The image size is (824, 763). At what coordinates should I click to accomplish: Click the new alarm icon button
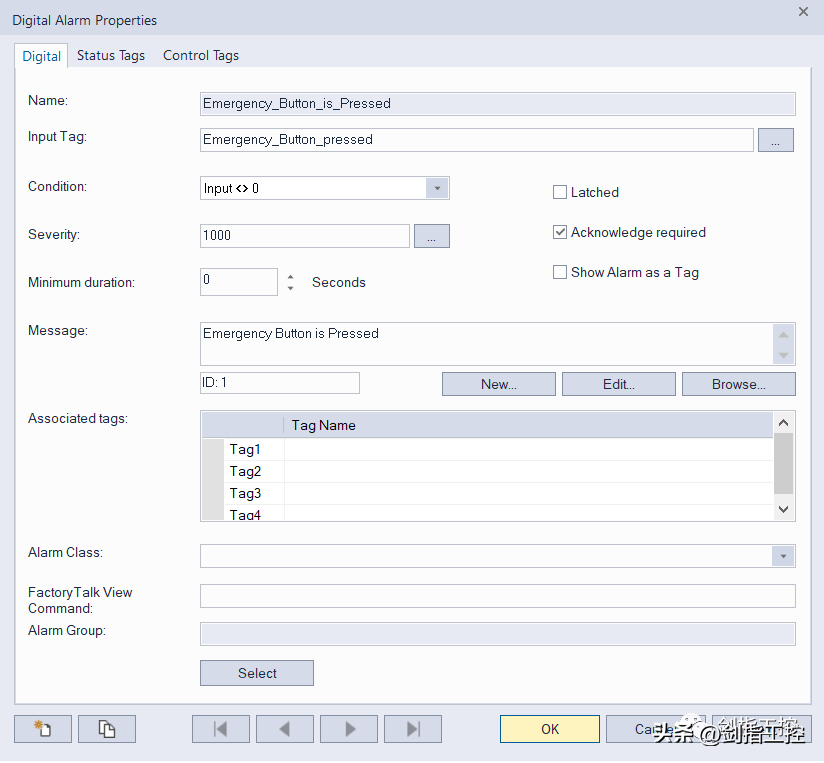(43, 729)
